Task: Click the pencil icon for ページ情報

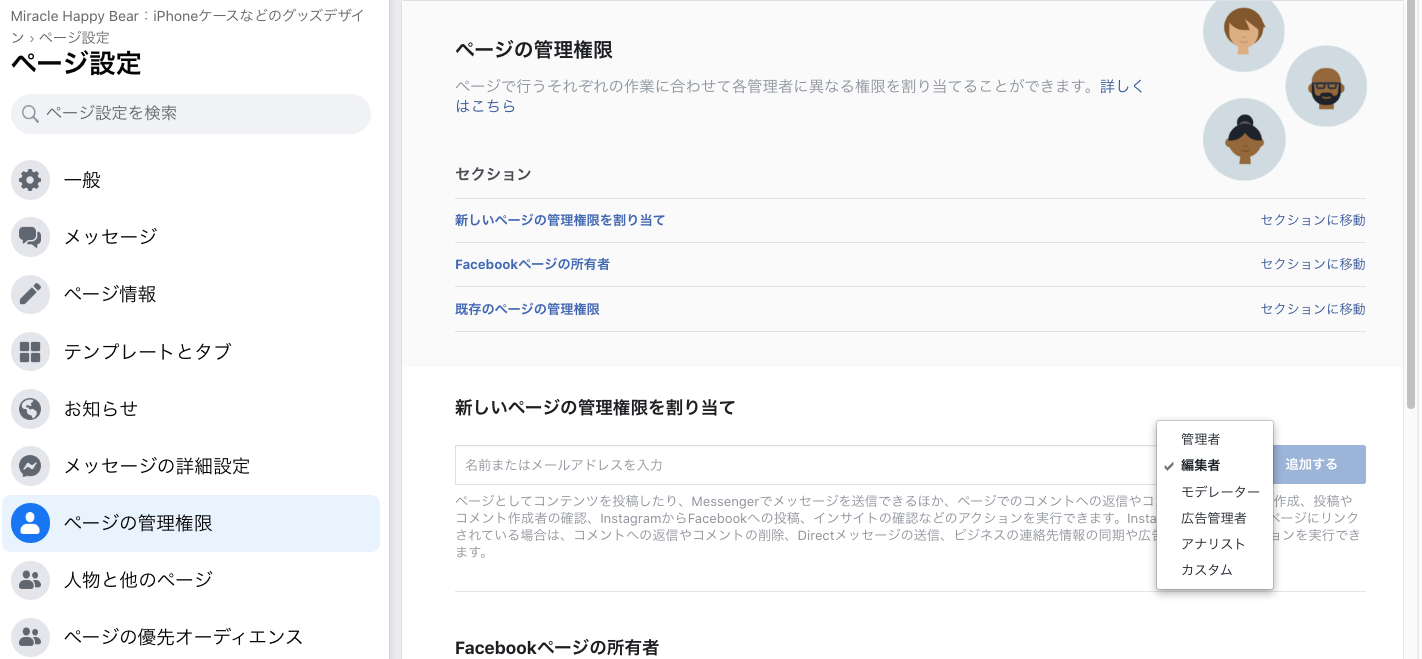Action: coord(30,294)
